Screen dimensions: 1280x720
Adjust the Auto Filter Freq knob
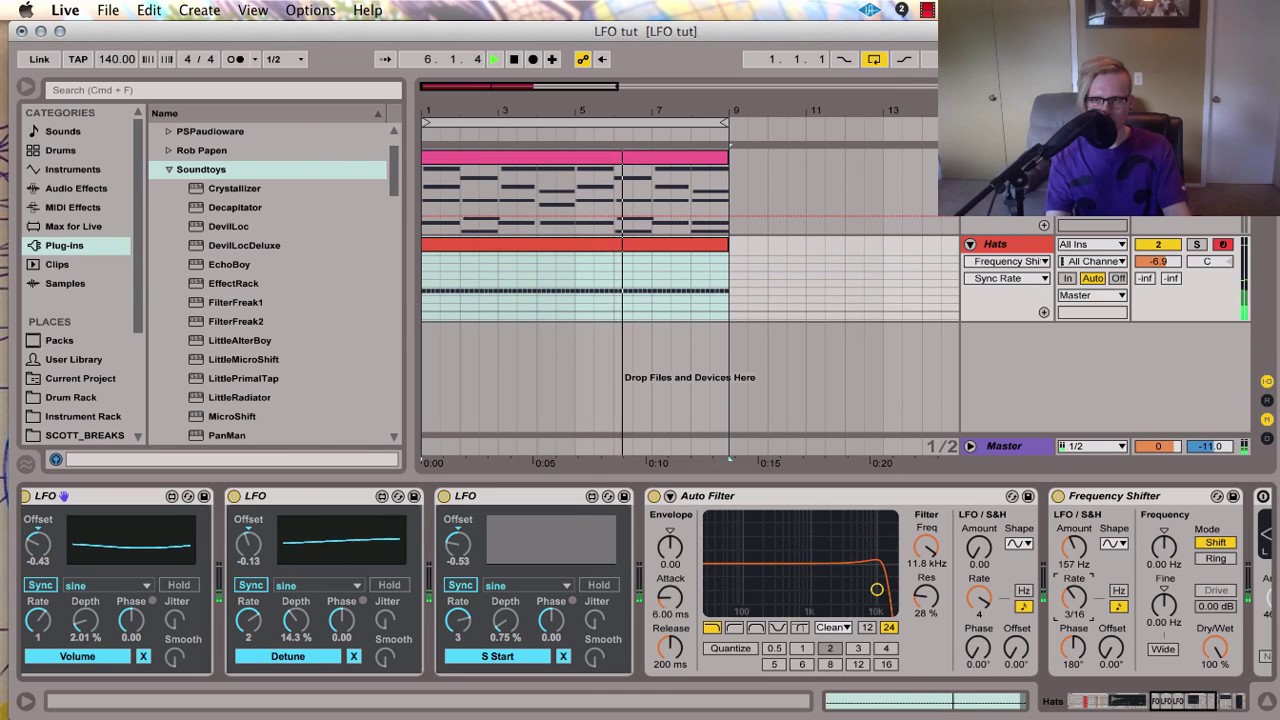coord(926,546)
